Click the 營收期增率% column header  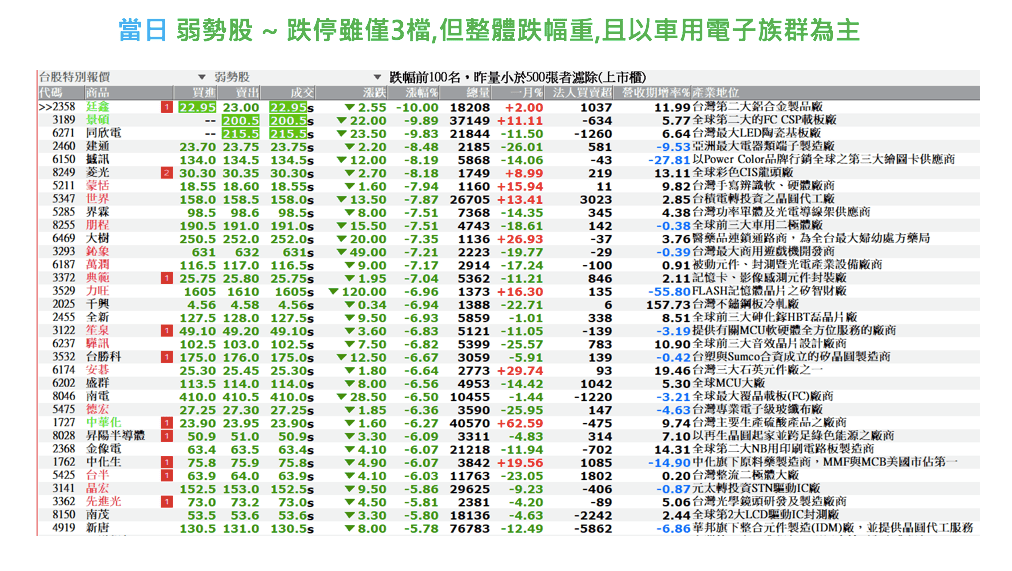pyautogui.click(x=655, y=92)
